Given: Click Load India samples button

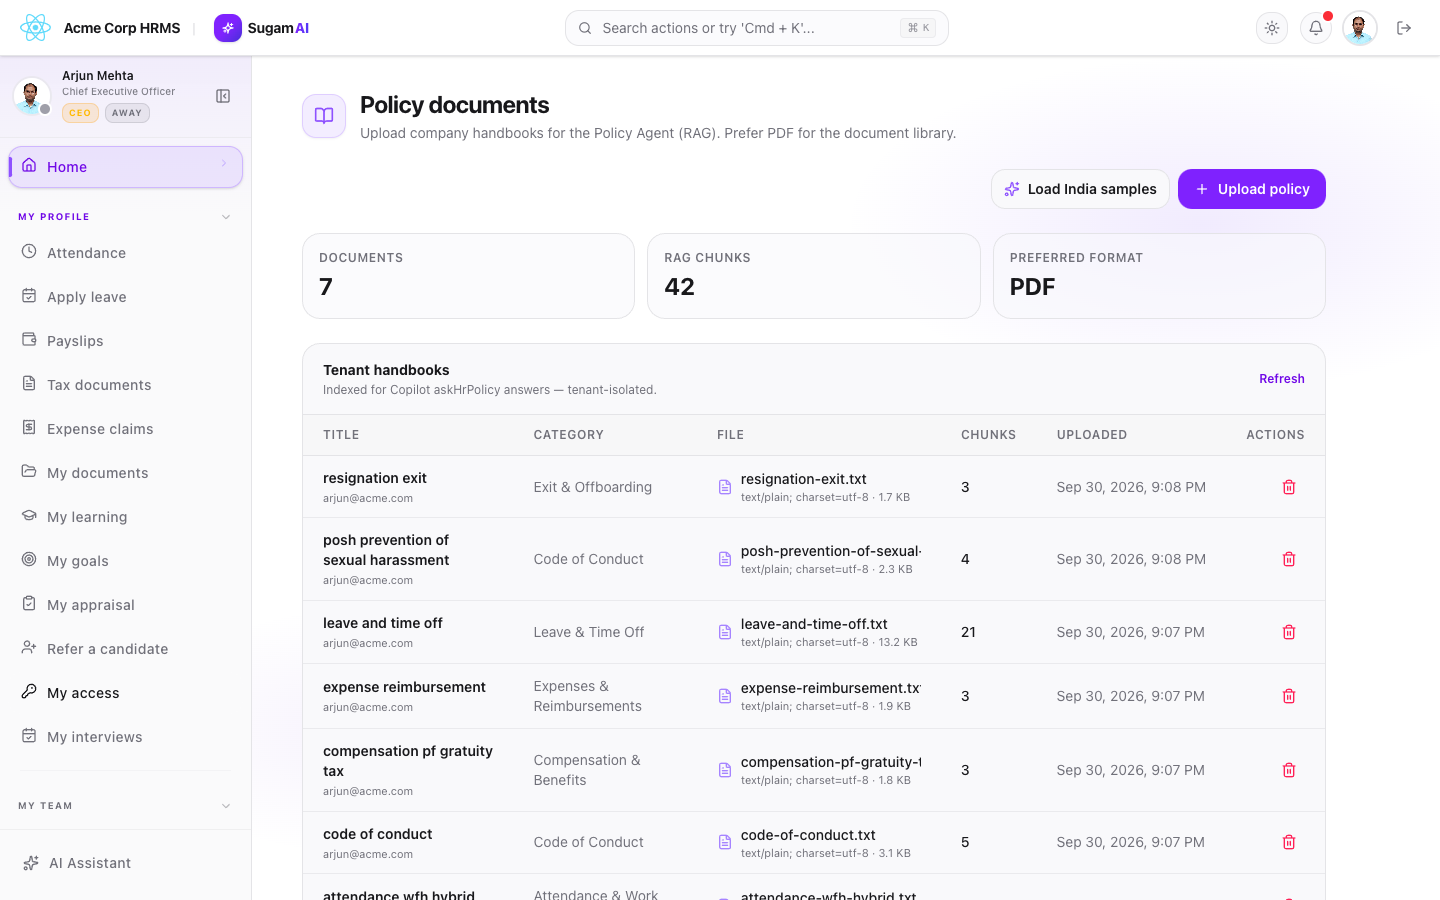Looking at the screenshot, I should (1080, 189).
